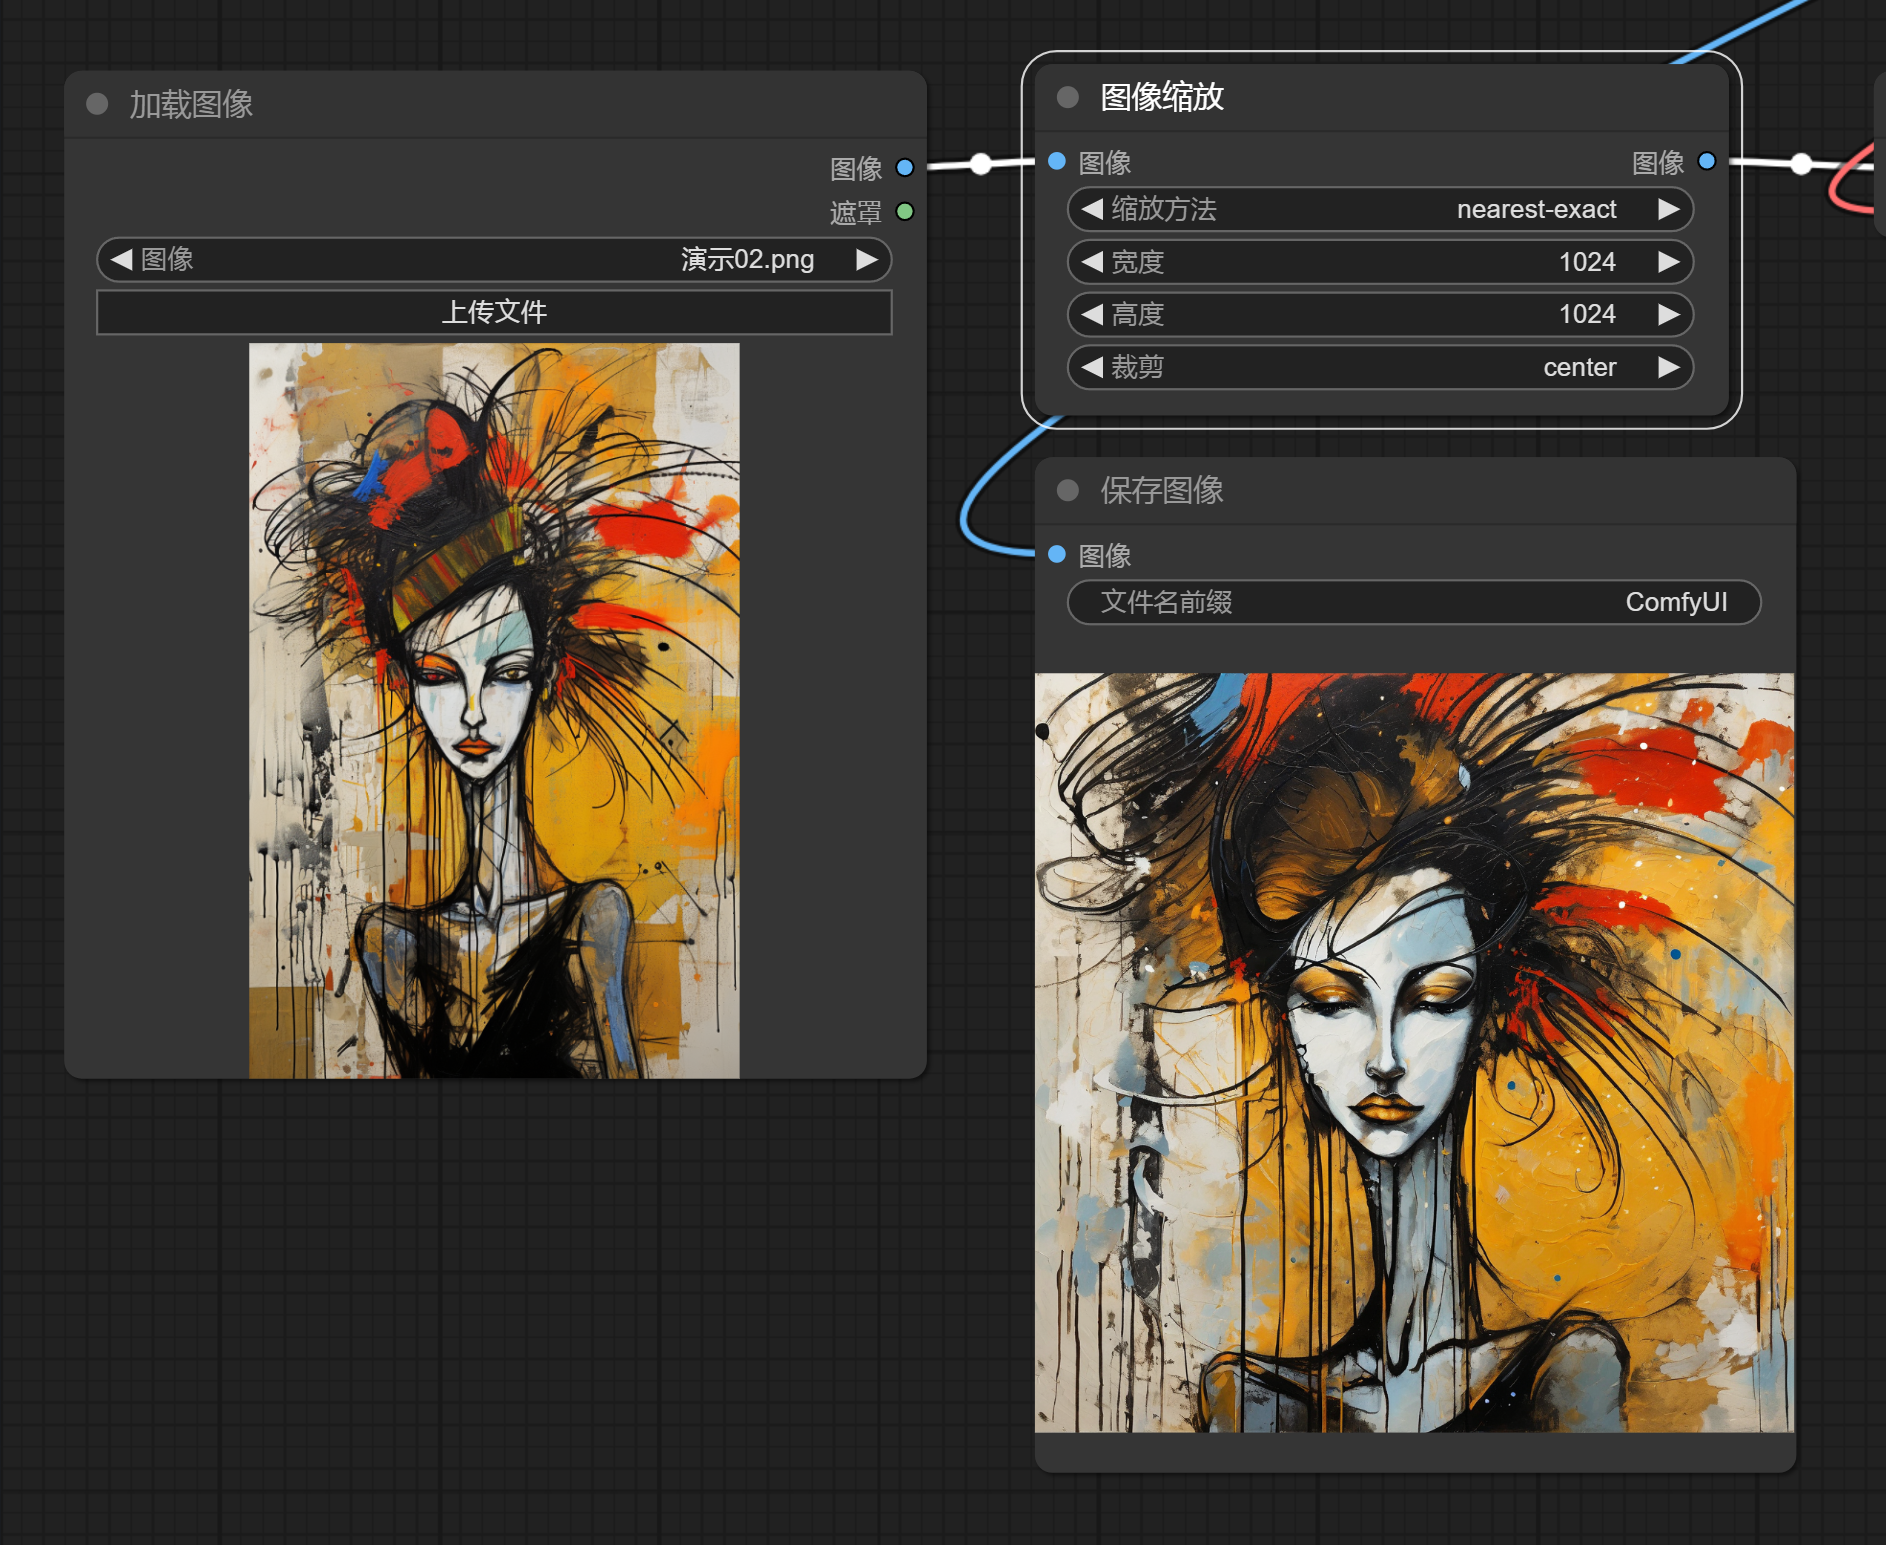Switch 缩放方法 to previous option with left arrow

[1093, 209]
